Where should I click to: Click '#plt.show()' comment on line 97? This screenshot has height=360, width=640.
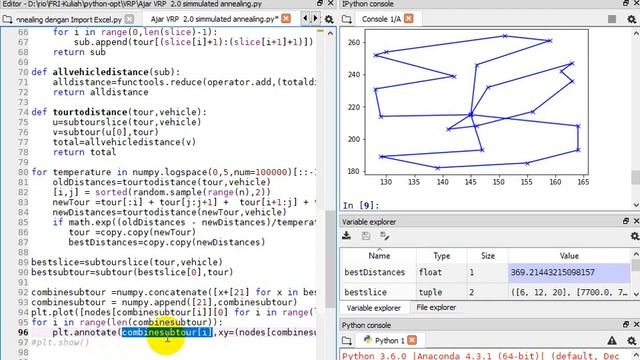(x=60, y=342)
